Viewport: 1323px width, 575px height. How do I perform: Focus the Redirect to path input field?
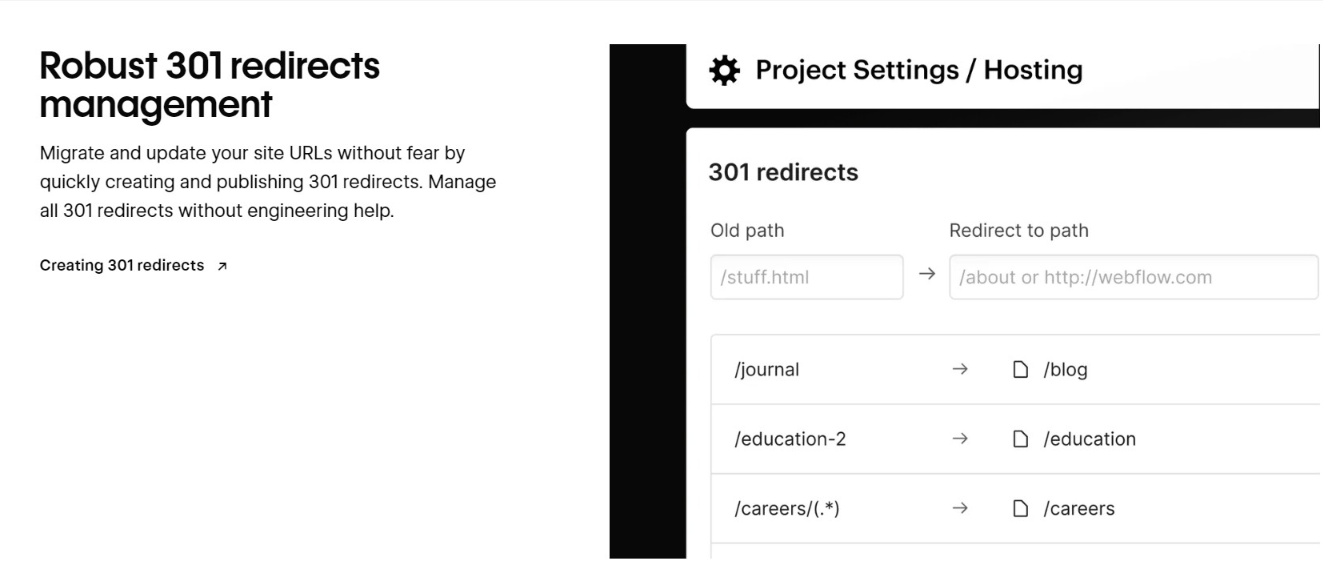pyautogui.click(x=1133, y=278)
